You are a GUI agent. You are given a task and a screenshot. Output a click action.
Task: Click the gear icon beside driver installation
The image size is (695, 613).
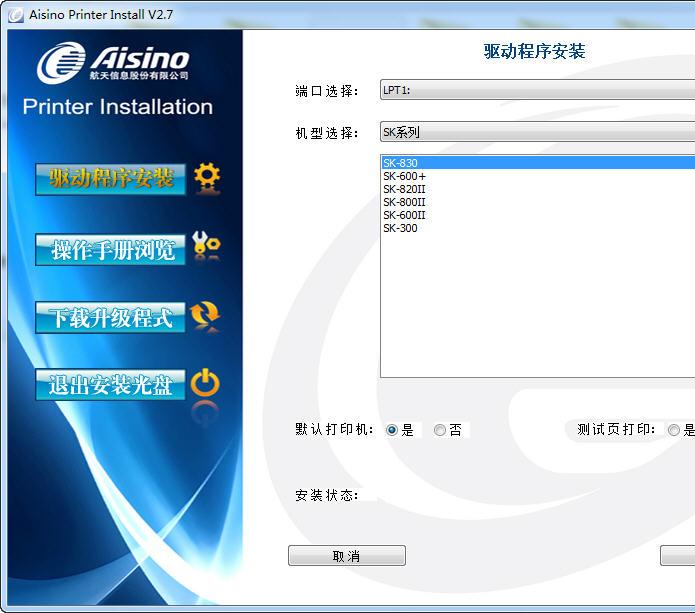pyautogui.click(x=207, y=178)
